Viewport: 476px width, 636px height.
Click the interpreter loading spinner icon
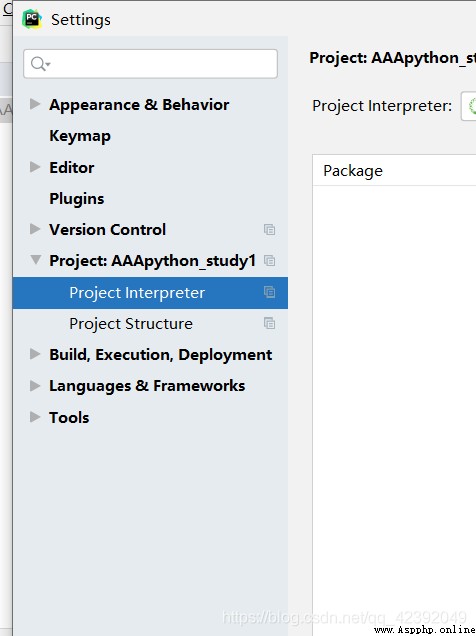click(x=472, y=106)
